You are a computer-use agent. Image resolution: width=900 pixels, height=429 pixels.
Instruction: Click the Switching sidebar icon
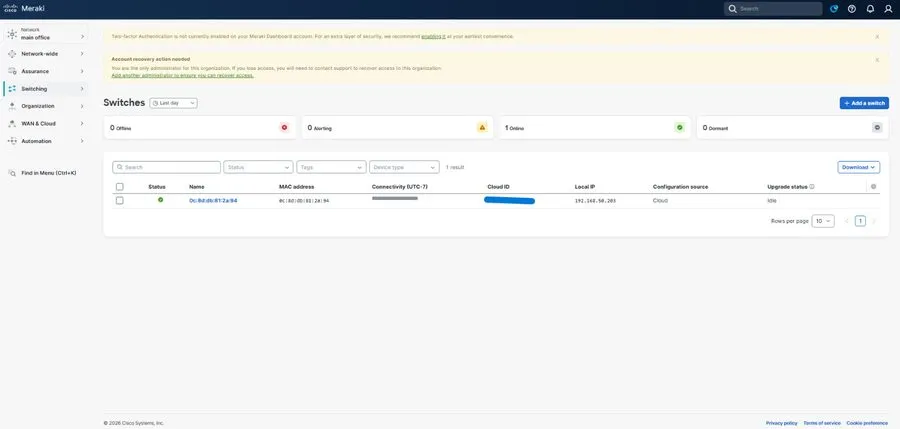coord(12,88)
